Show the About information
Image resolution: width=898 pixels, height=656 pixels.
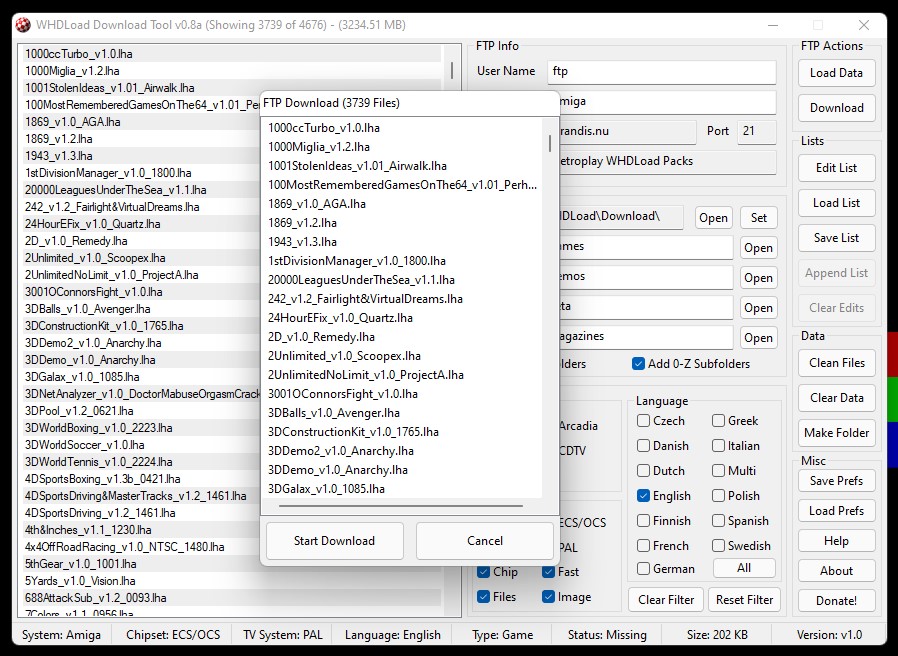836,571
